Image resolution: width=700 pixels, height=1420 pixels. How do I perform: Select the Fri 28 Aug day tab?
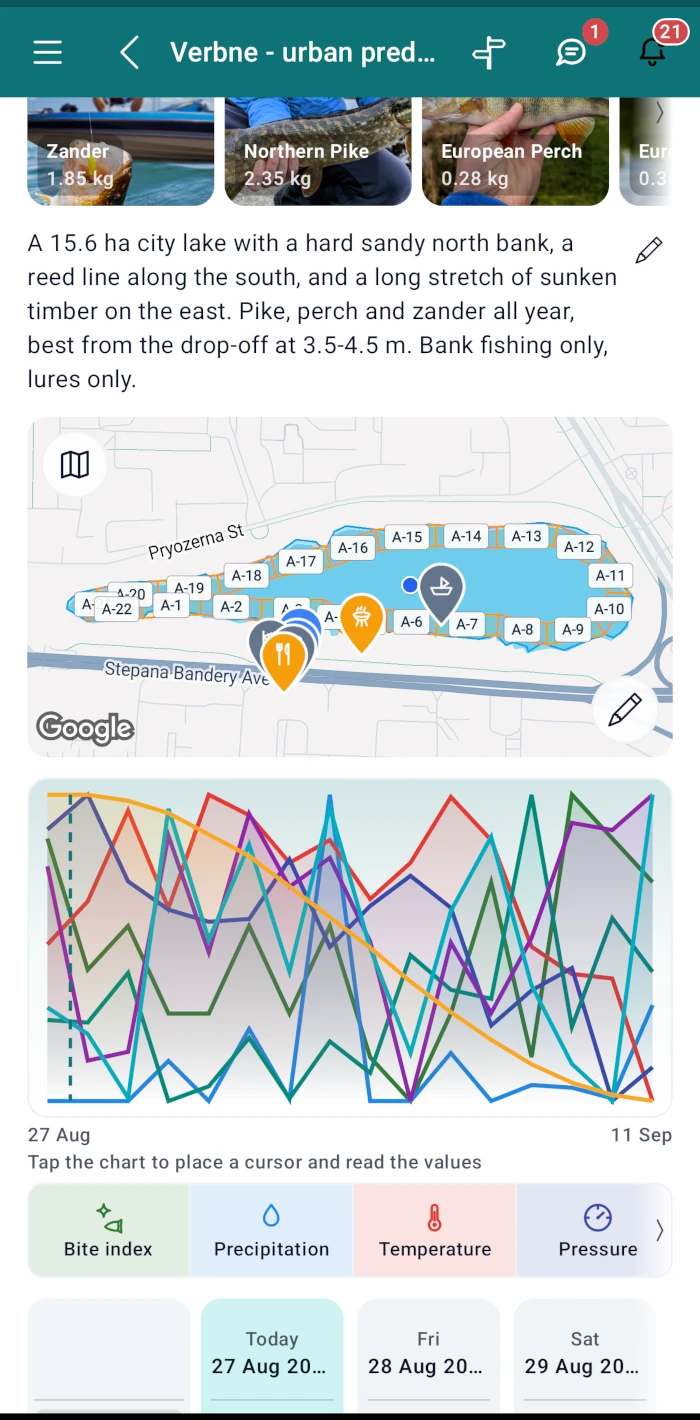[428, 1355]
